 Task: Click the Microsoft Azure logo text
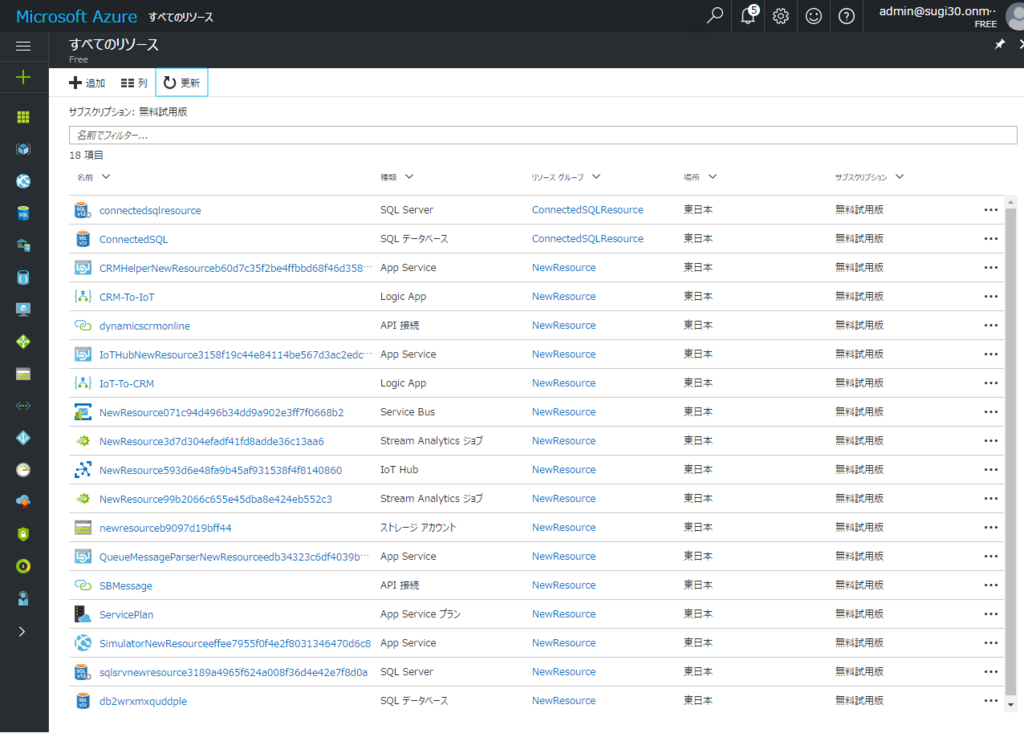pyautogui.click(x=76, y=16)
